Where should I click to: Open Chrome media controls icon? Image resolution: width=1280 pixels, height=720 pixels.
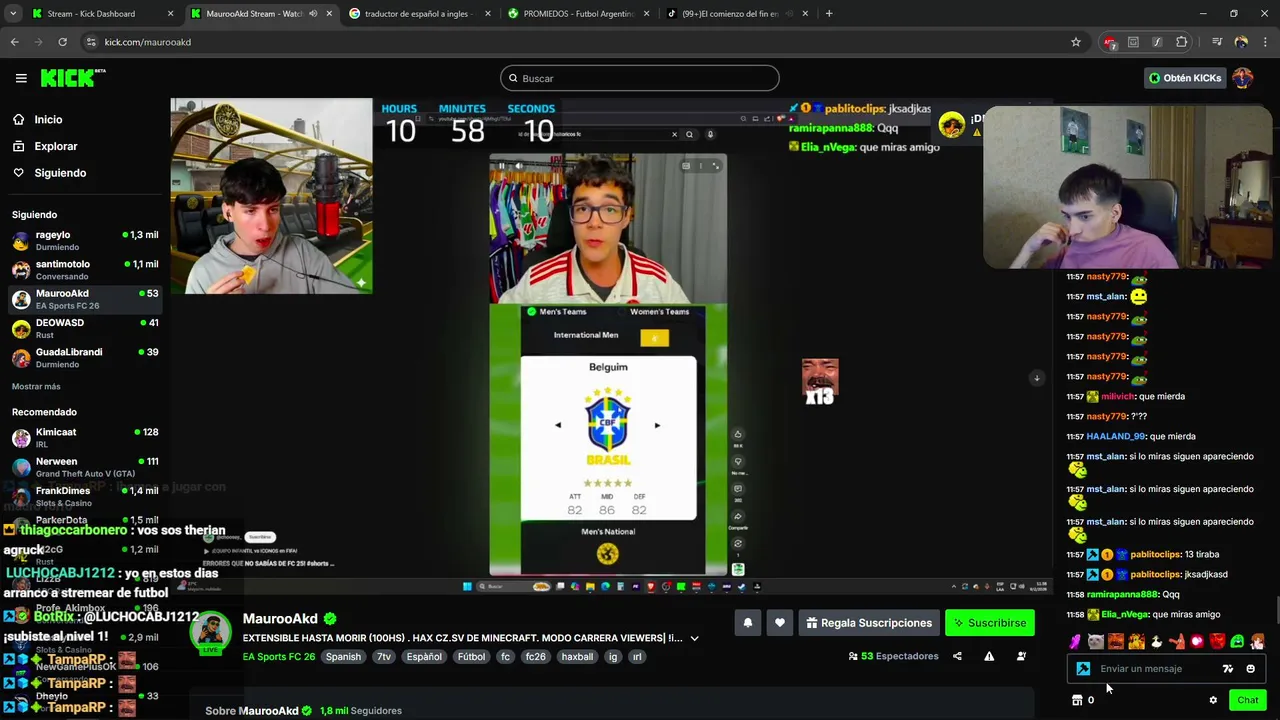click(x=1217, y=42)
